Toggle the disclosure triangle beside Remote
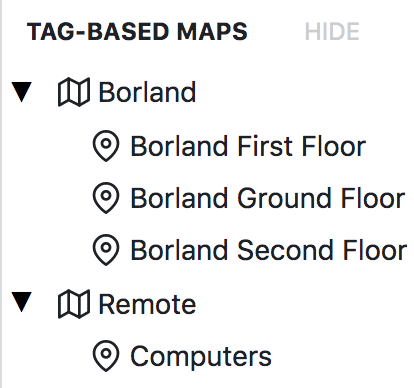 22,302
